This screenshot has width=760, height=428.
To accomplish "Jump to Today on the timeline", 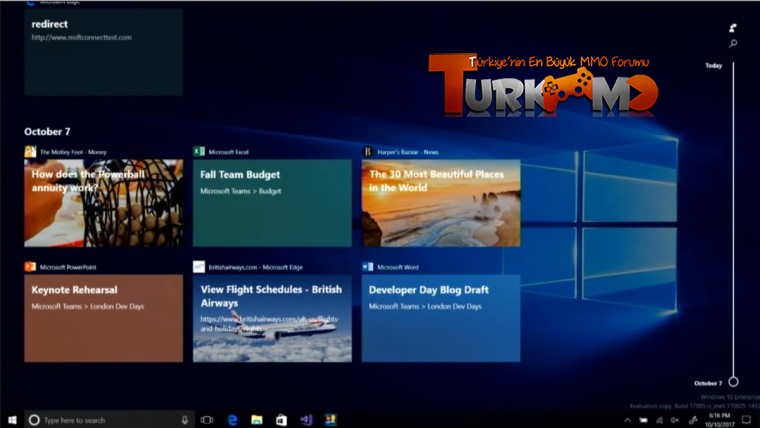I will pos(713,65).
